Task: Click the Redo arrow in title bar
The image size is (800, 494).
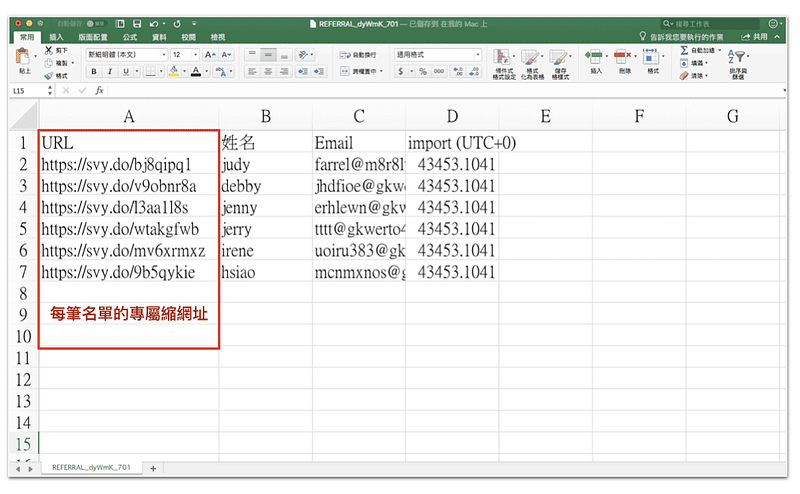Action: point(177,23)
